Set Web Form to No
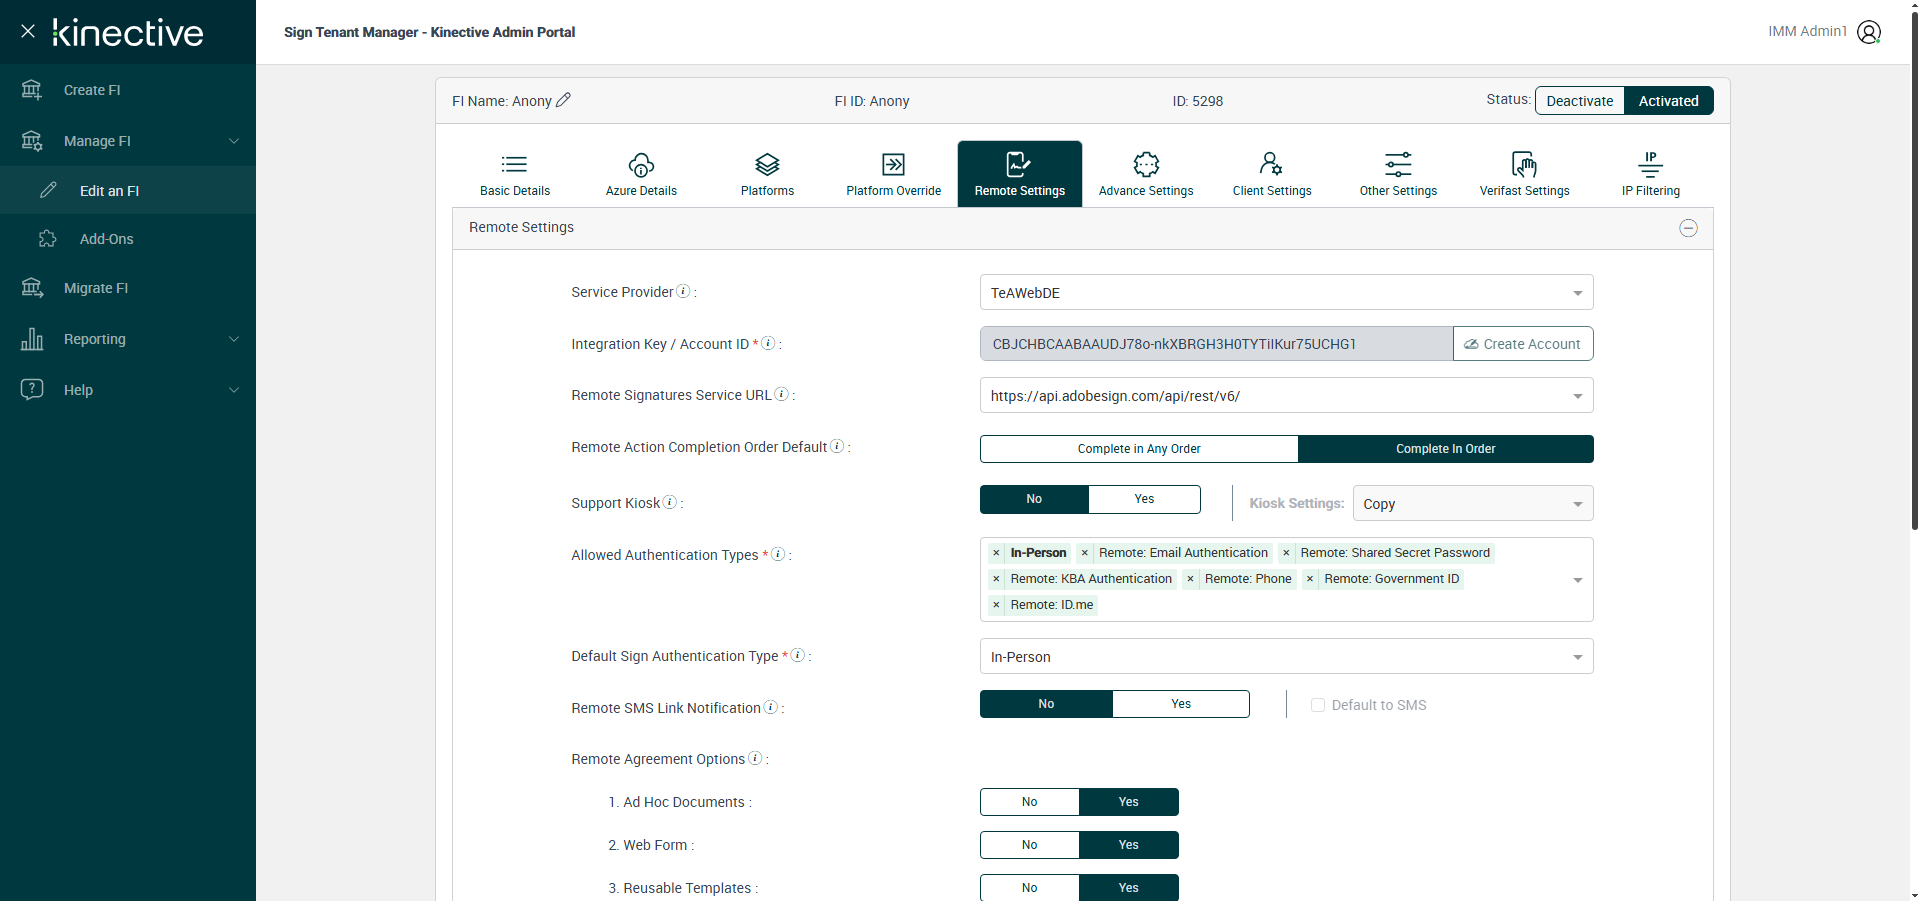Image resolution: width=1920 pixels, height=901 pixels. 1029,845
